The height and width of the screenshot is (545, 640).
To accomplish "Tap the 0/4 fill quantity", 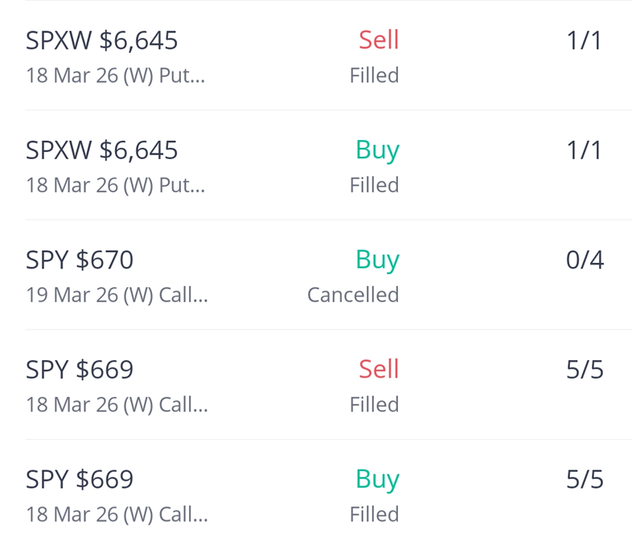I will 584,261.
